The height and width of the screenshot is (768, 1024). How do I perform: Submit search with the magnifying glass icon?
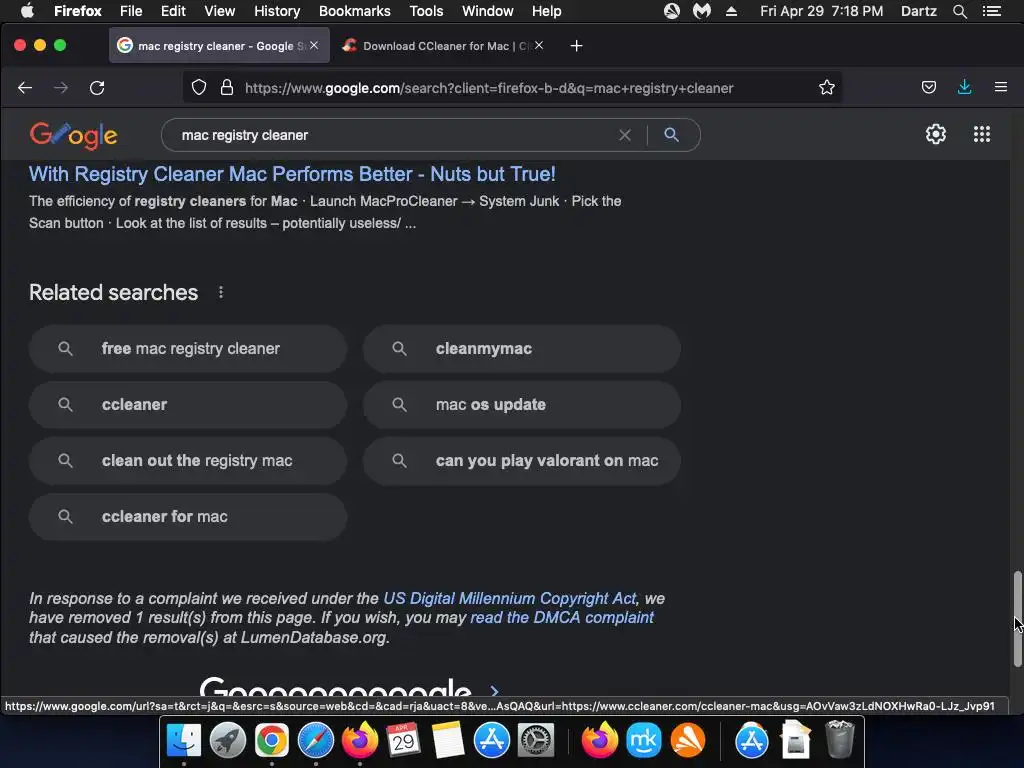pyautogui.click(x=671, y=135)
